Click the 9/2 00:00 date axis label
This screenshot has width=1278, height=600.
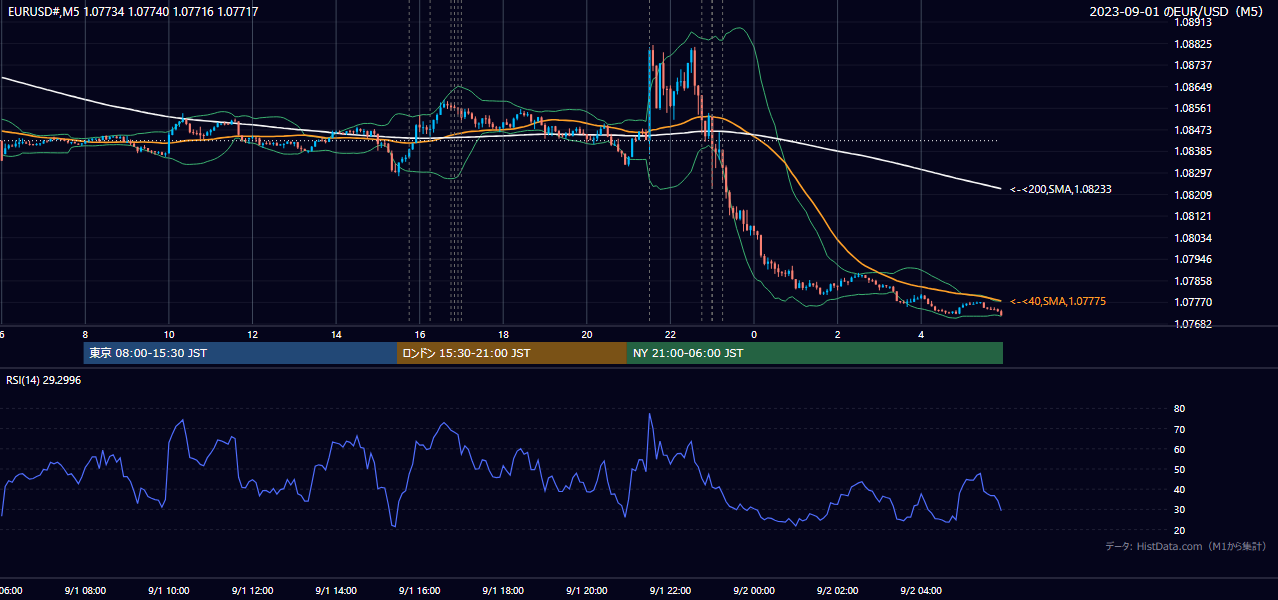point(755,591)
